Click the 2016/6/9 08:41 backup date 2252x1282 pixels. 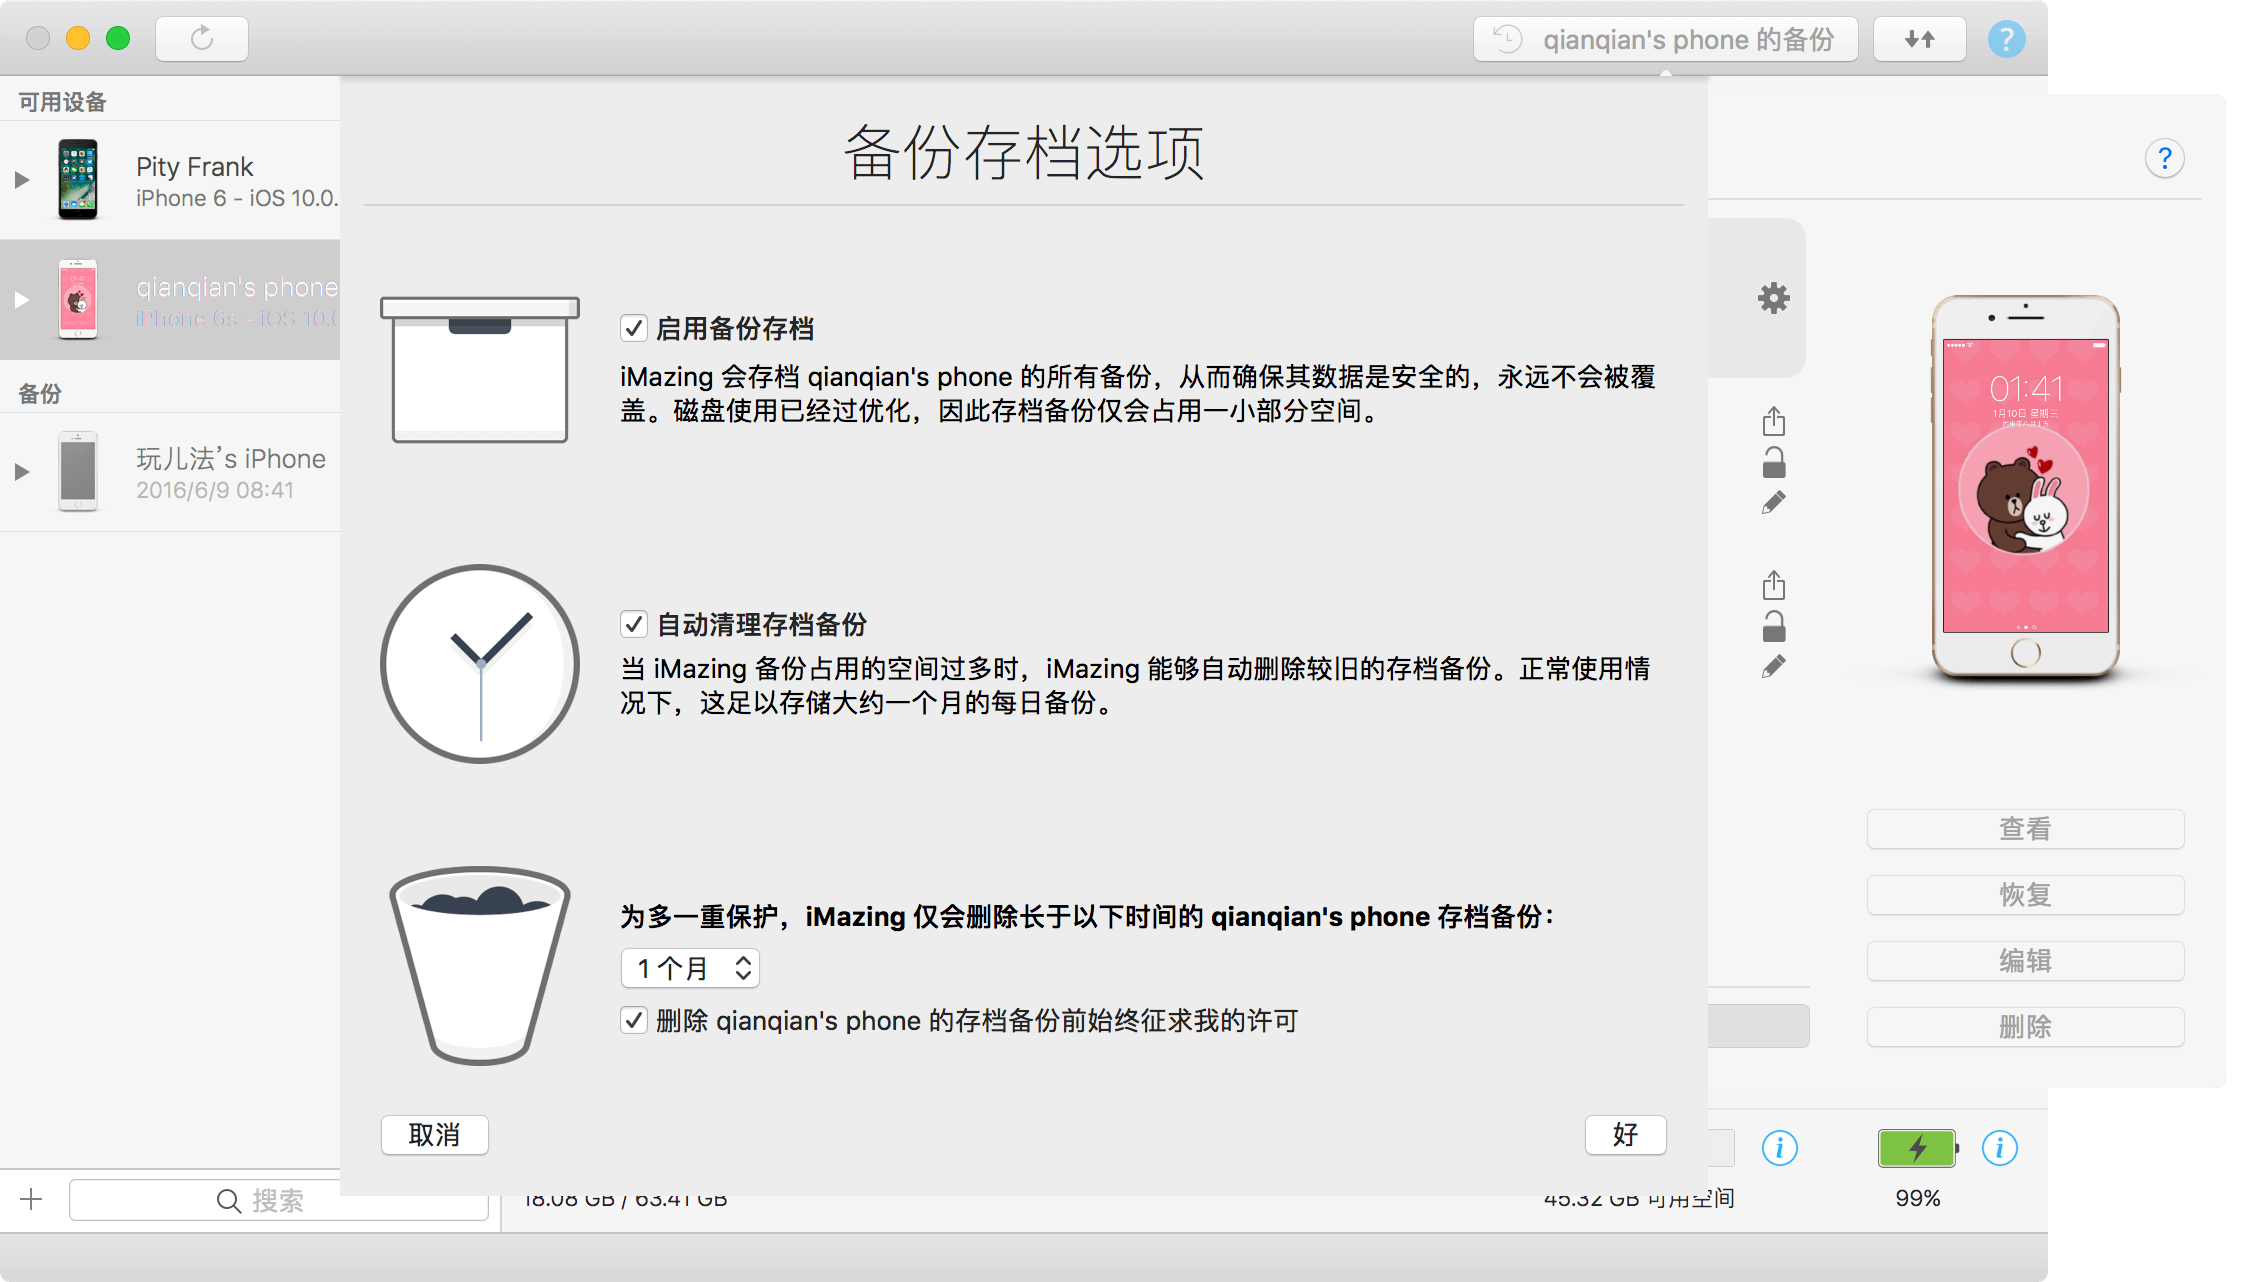215,490
